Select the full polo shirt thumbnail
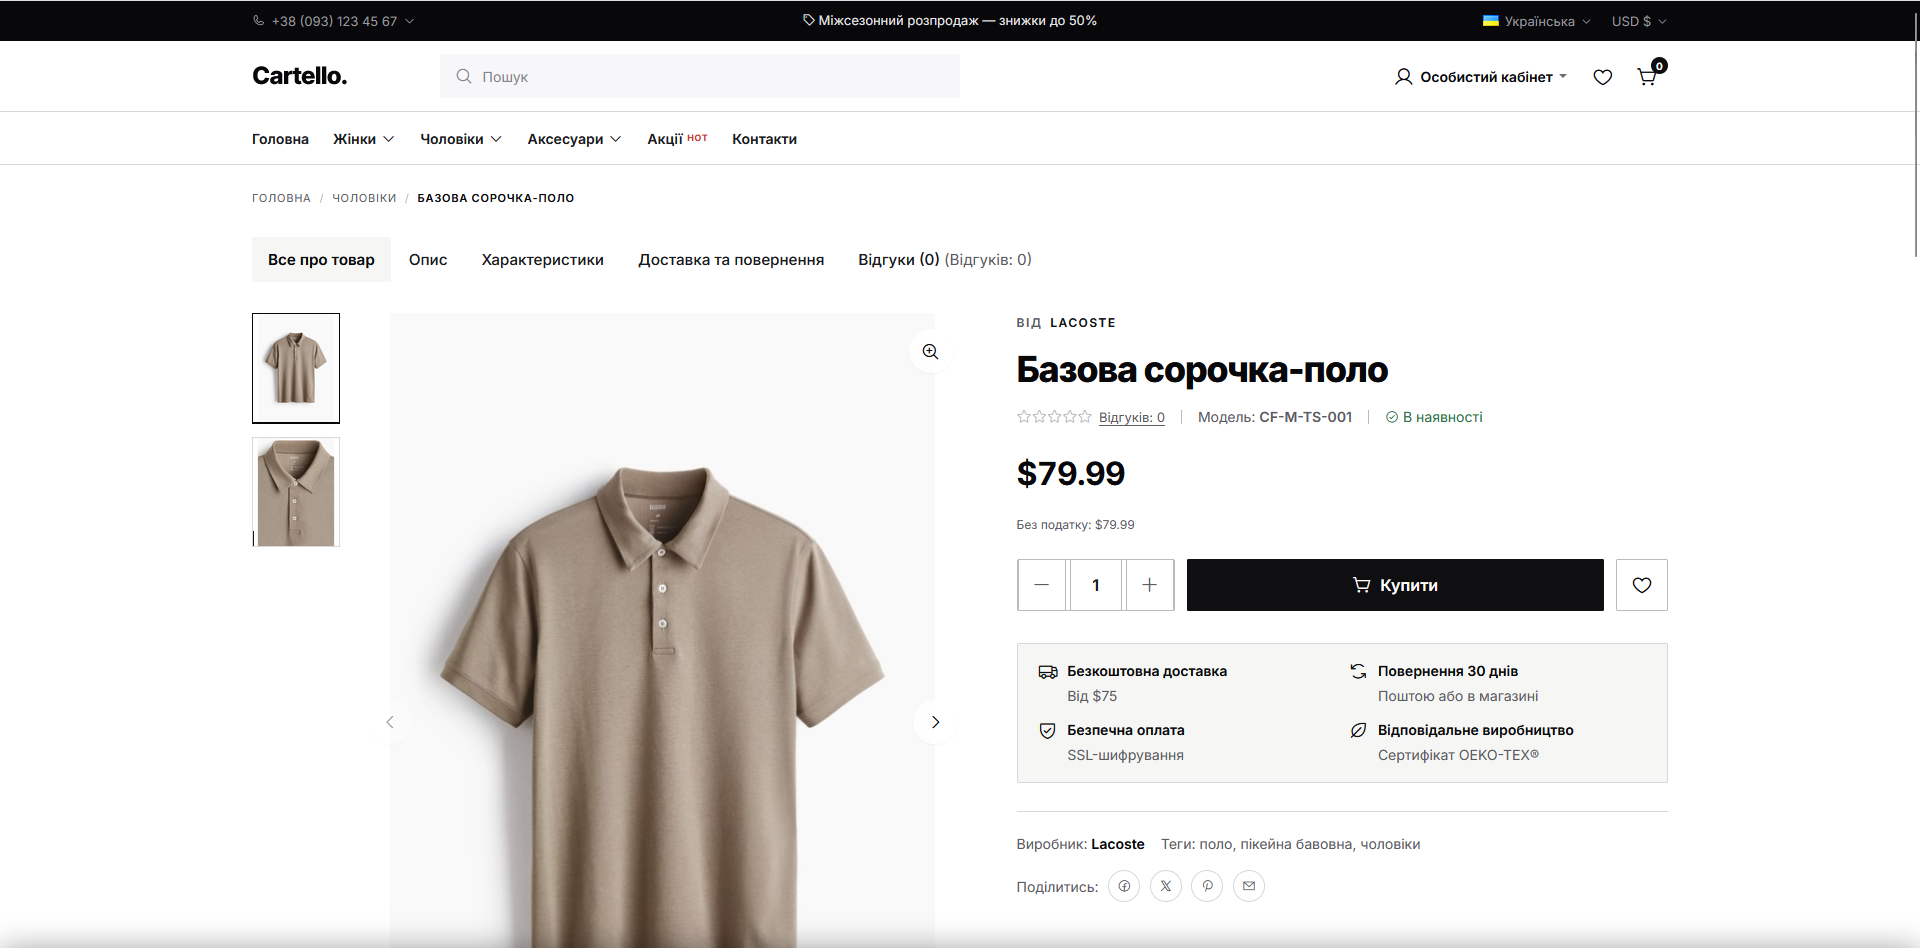This screenshot has height=948, width=1920. pyautogui.click(x=296, y=368)
